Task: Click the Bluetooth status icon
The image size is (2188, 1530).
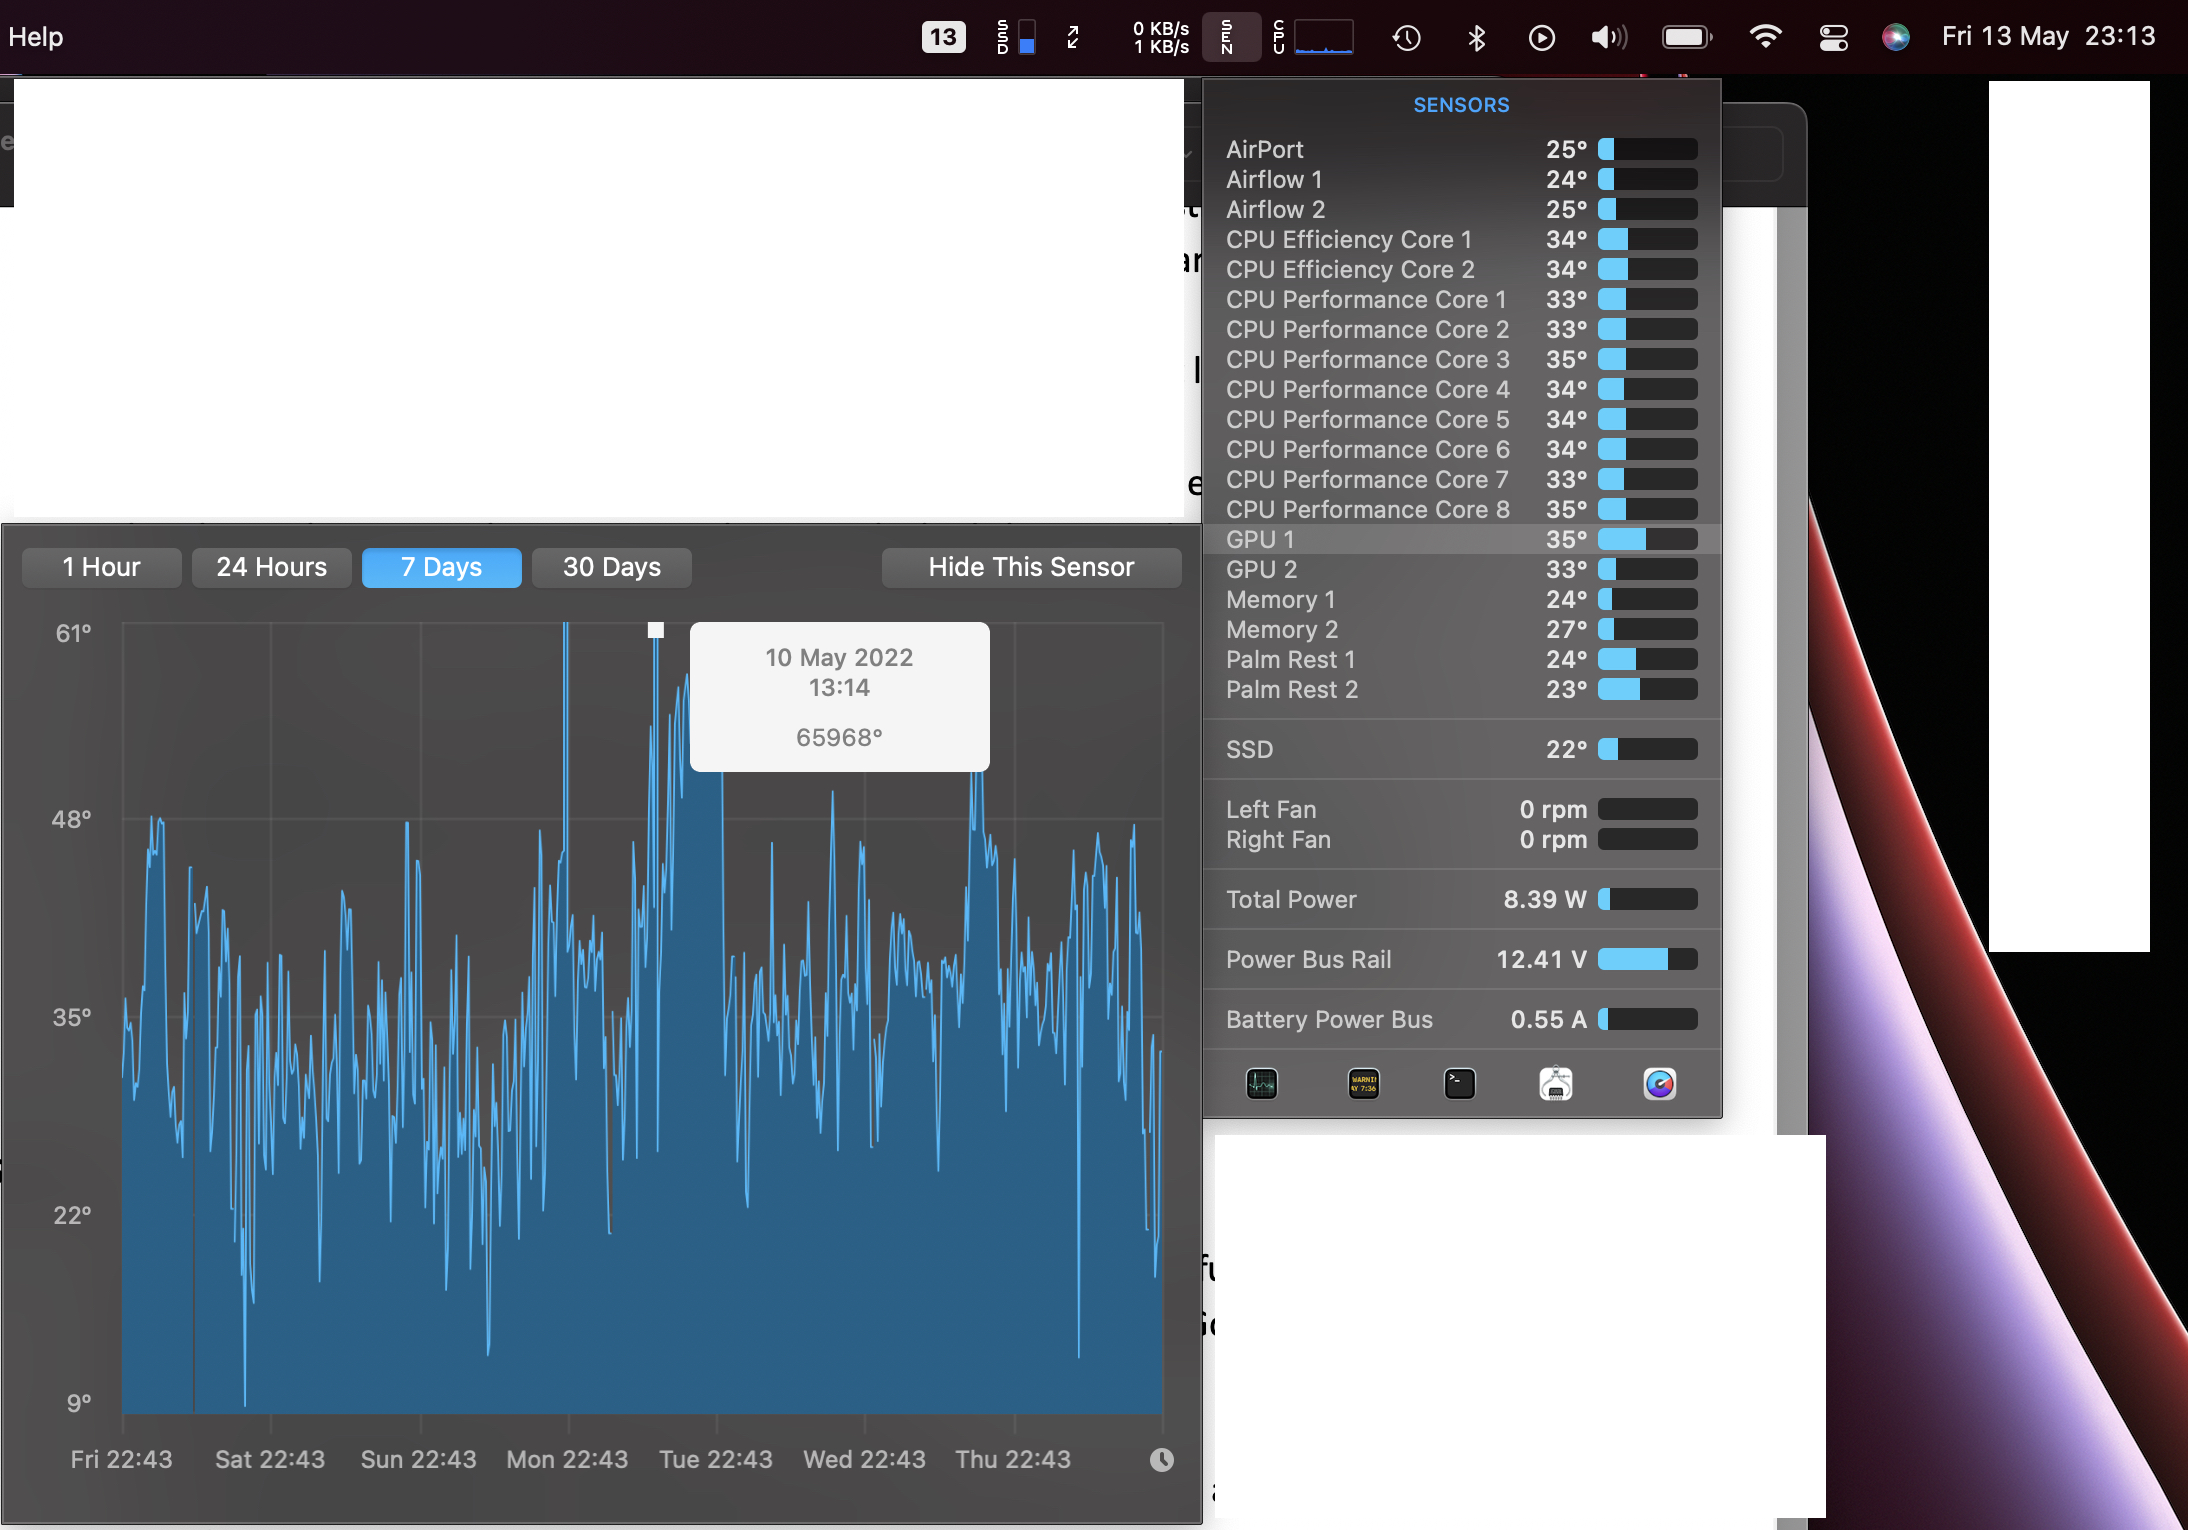Action: click(1476, 38)
